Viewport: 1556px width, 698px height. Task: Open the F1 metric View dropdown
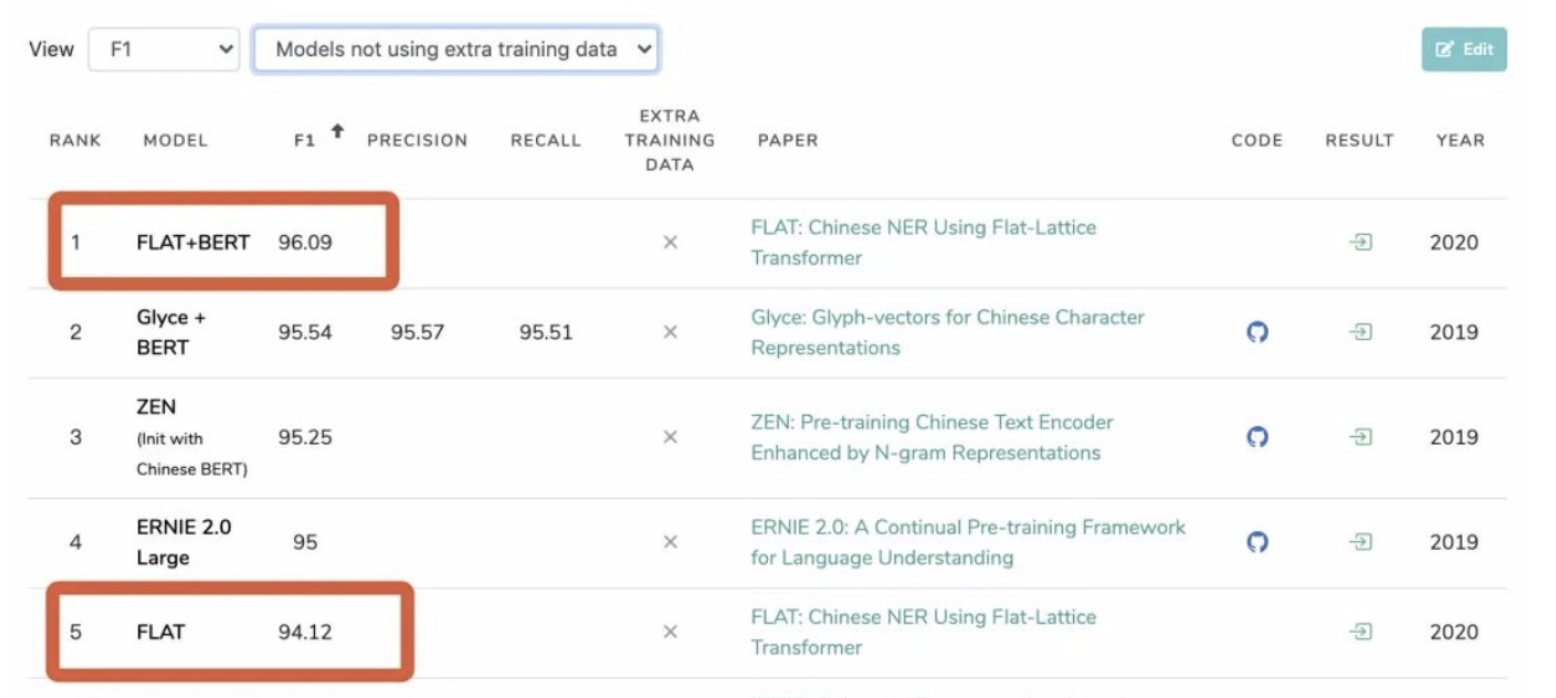tap(163, 49)
